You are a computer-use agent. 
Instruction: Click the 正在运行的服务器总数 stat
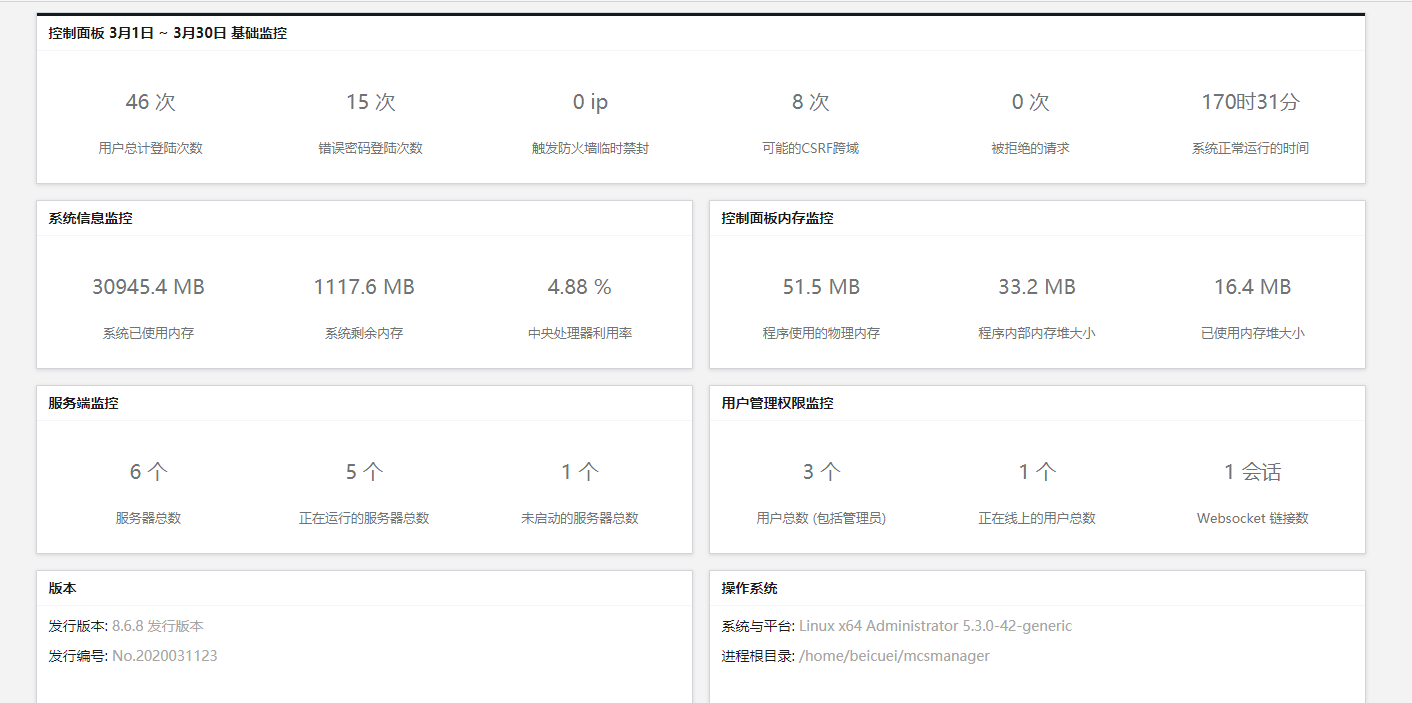364,490
